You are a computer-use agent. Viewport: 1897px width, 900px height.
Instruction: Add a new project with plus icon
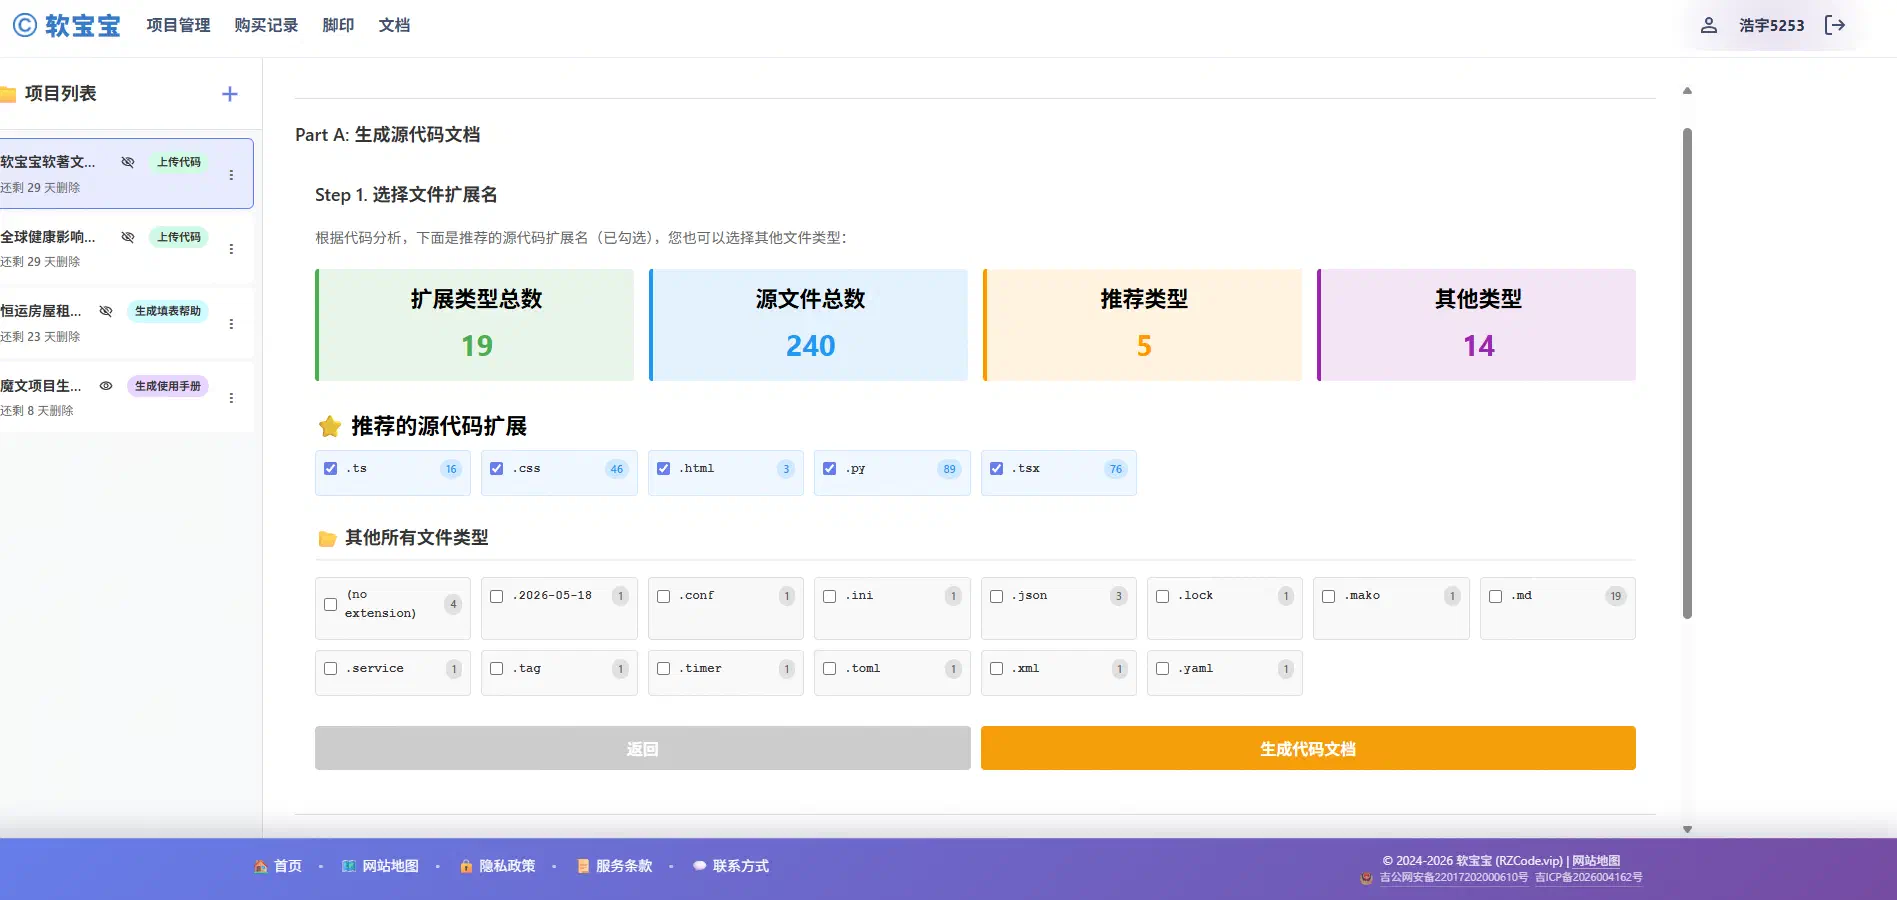230,94
